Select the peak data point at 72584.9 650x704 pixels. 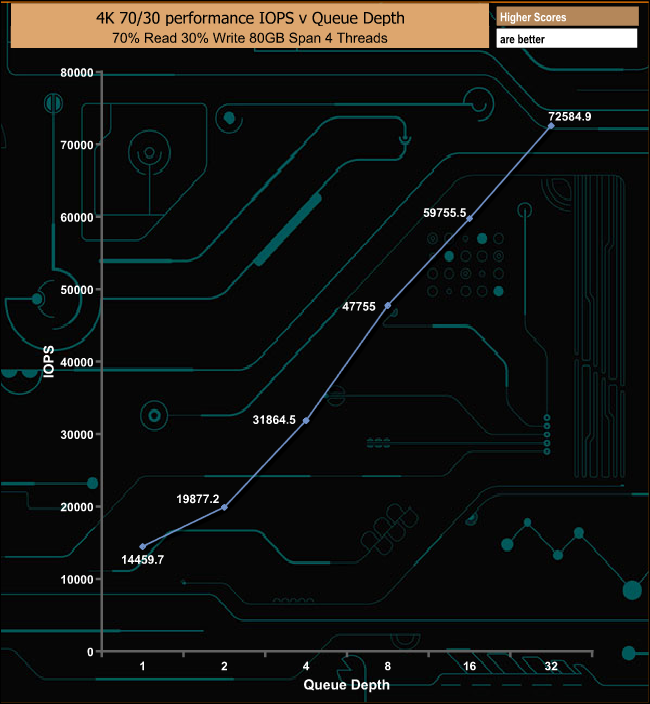552,125
